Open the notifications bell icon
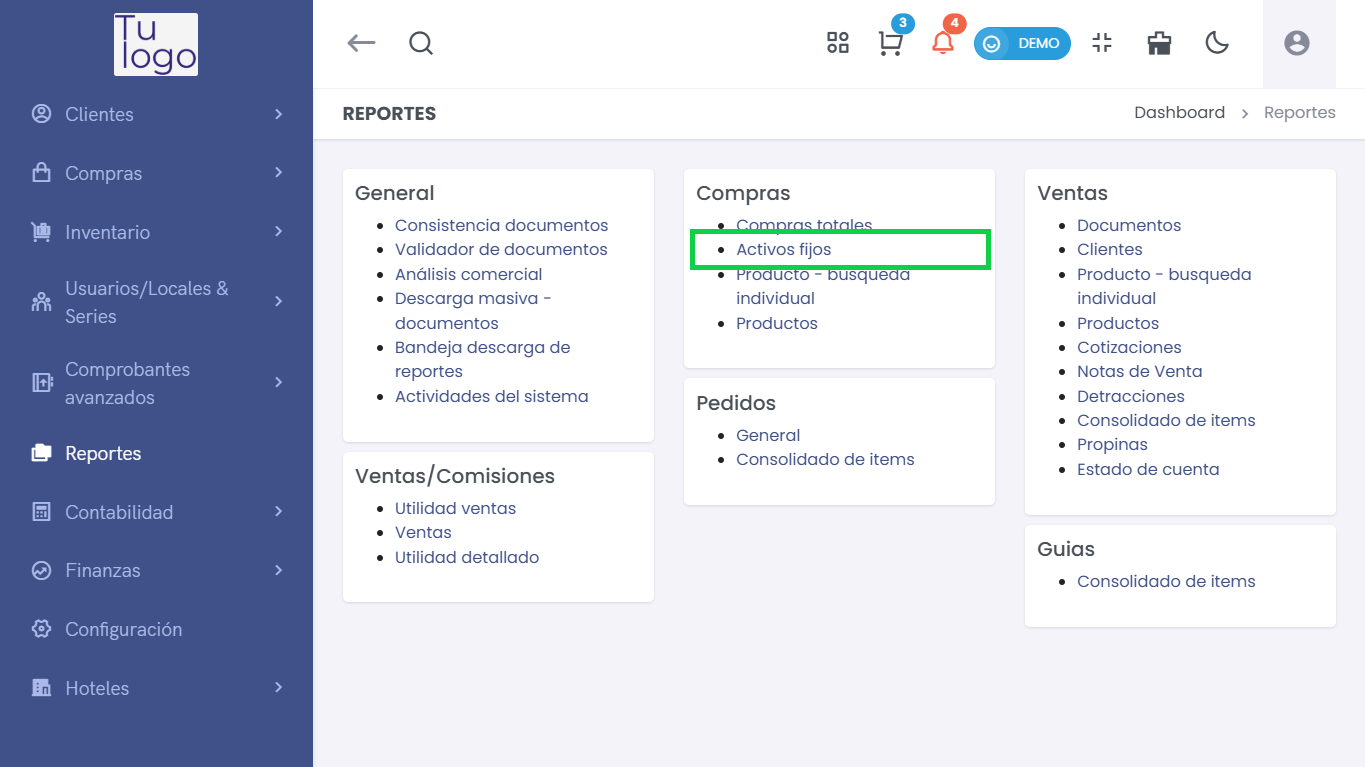 [x=942, y=43]
